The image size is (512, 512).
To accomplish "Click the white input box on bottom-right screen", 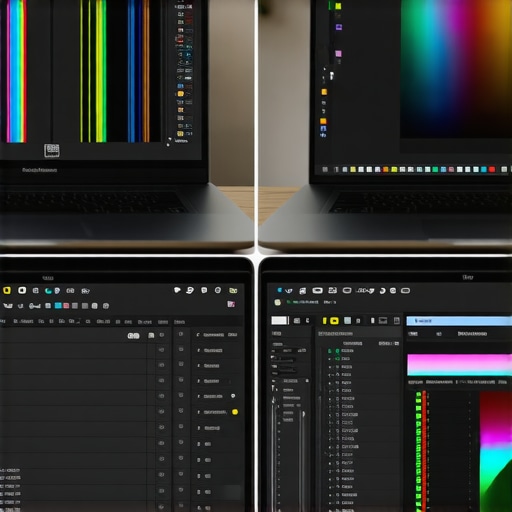I will pos(279,321).
